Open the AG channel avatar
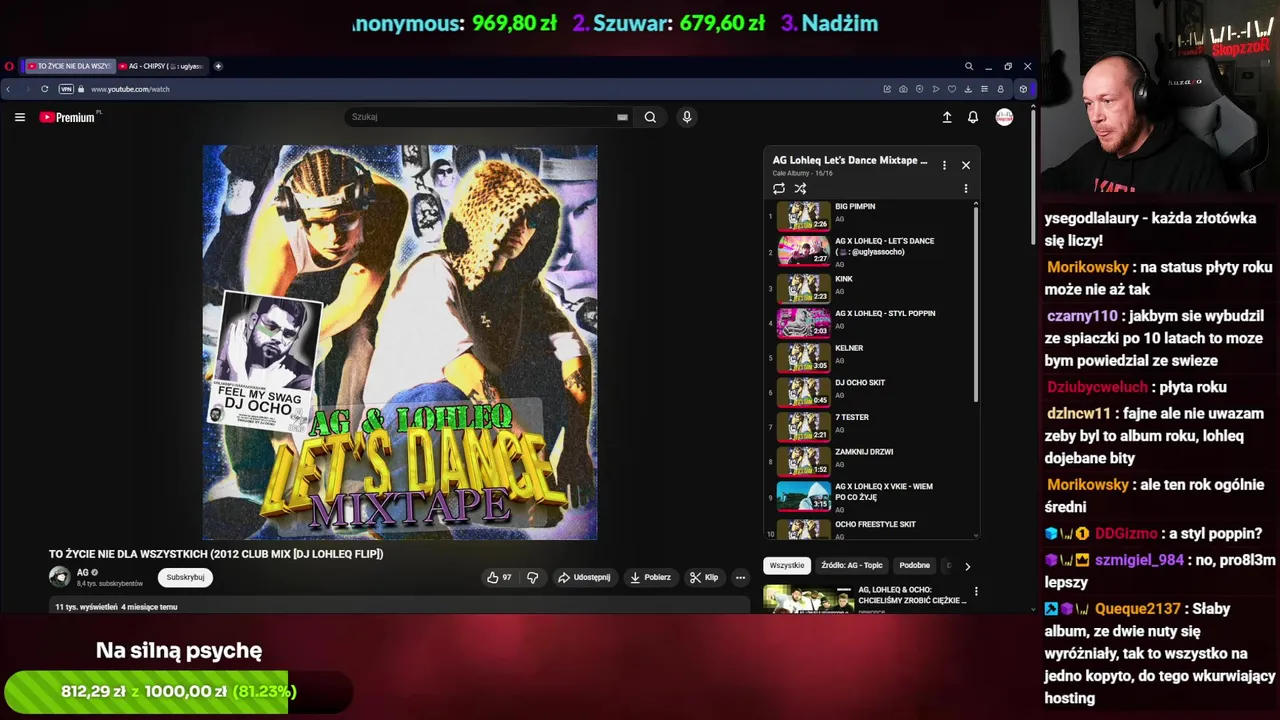This screenshot has width=1280, height=720. 59,577
